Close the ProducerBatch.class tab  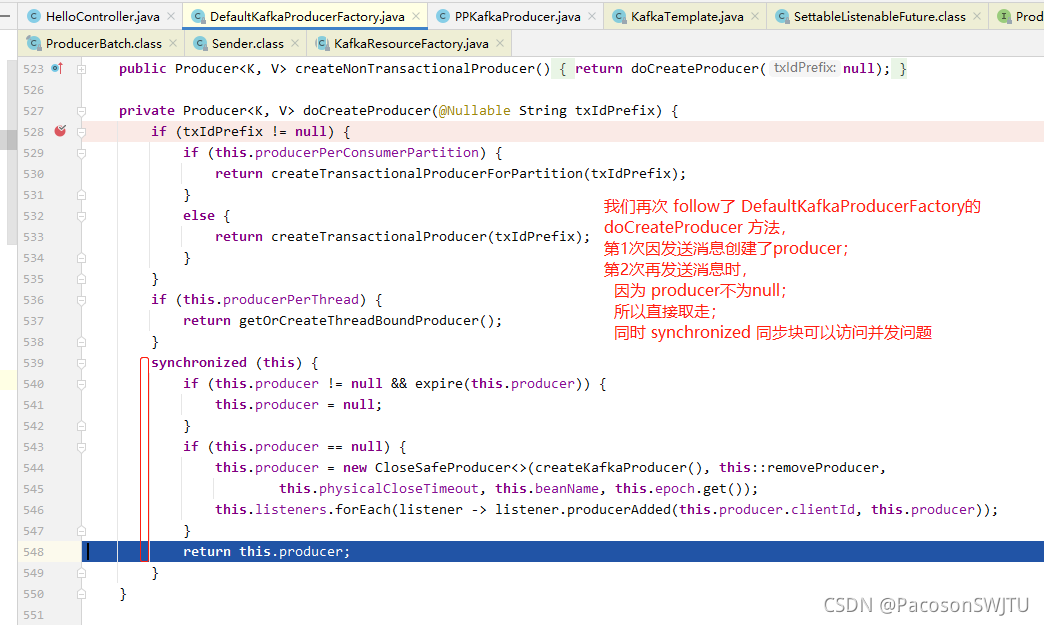point(173,43)
